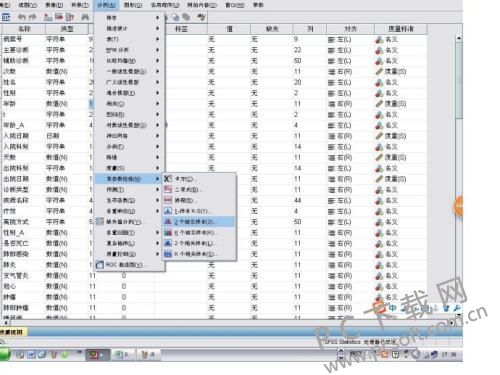Click the Find binoculars toolbar icon
500x375 pixels.
[x=85, y=17]
